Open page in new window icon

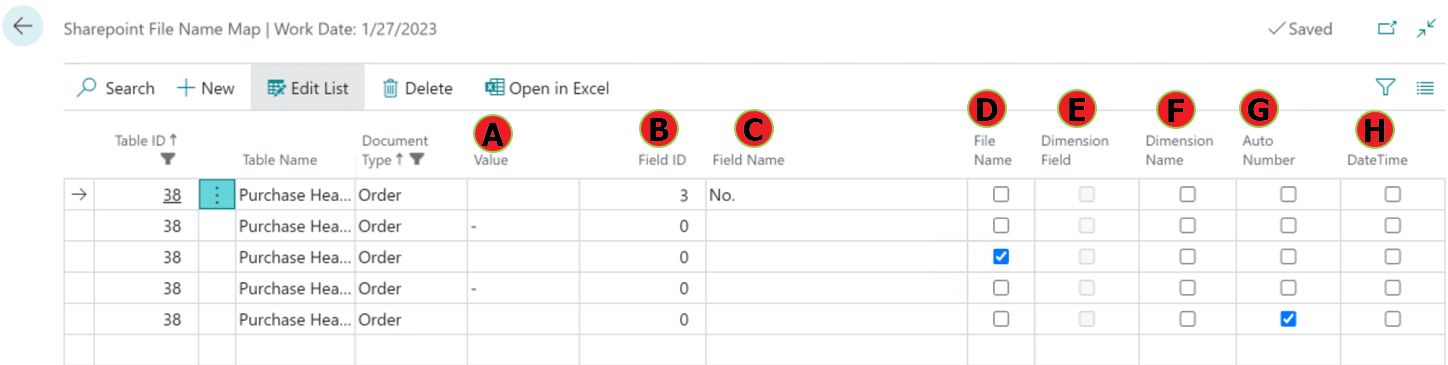pos(1387,29)
